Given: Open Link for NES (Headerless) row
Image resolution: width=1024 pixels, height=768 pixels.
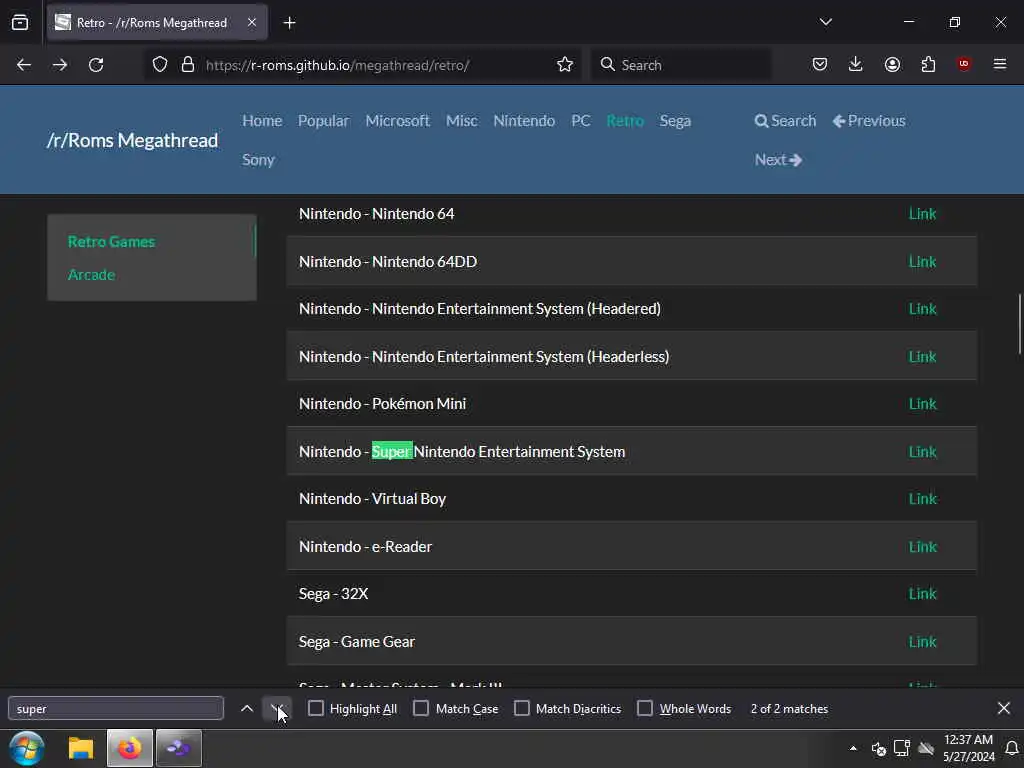Looking at the screenshot, I should pyautogui.click(x=922, y=357).
